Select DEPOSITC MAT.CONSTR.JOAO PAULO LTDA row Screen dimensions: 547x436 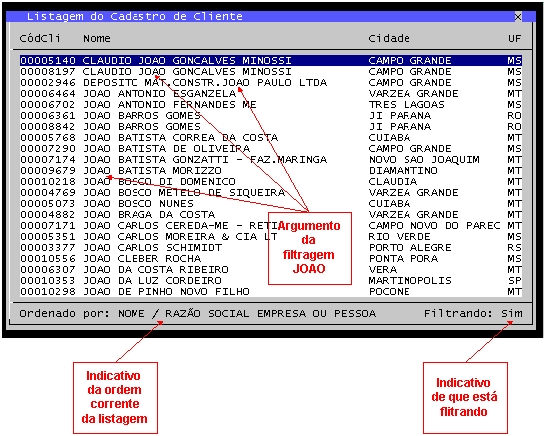coord(271,83)
